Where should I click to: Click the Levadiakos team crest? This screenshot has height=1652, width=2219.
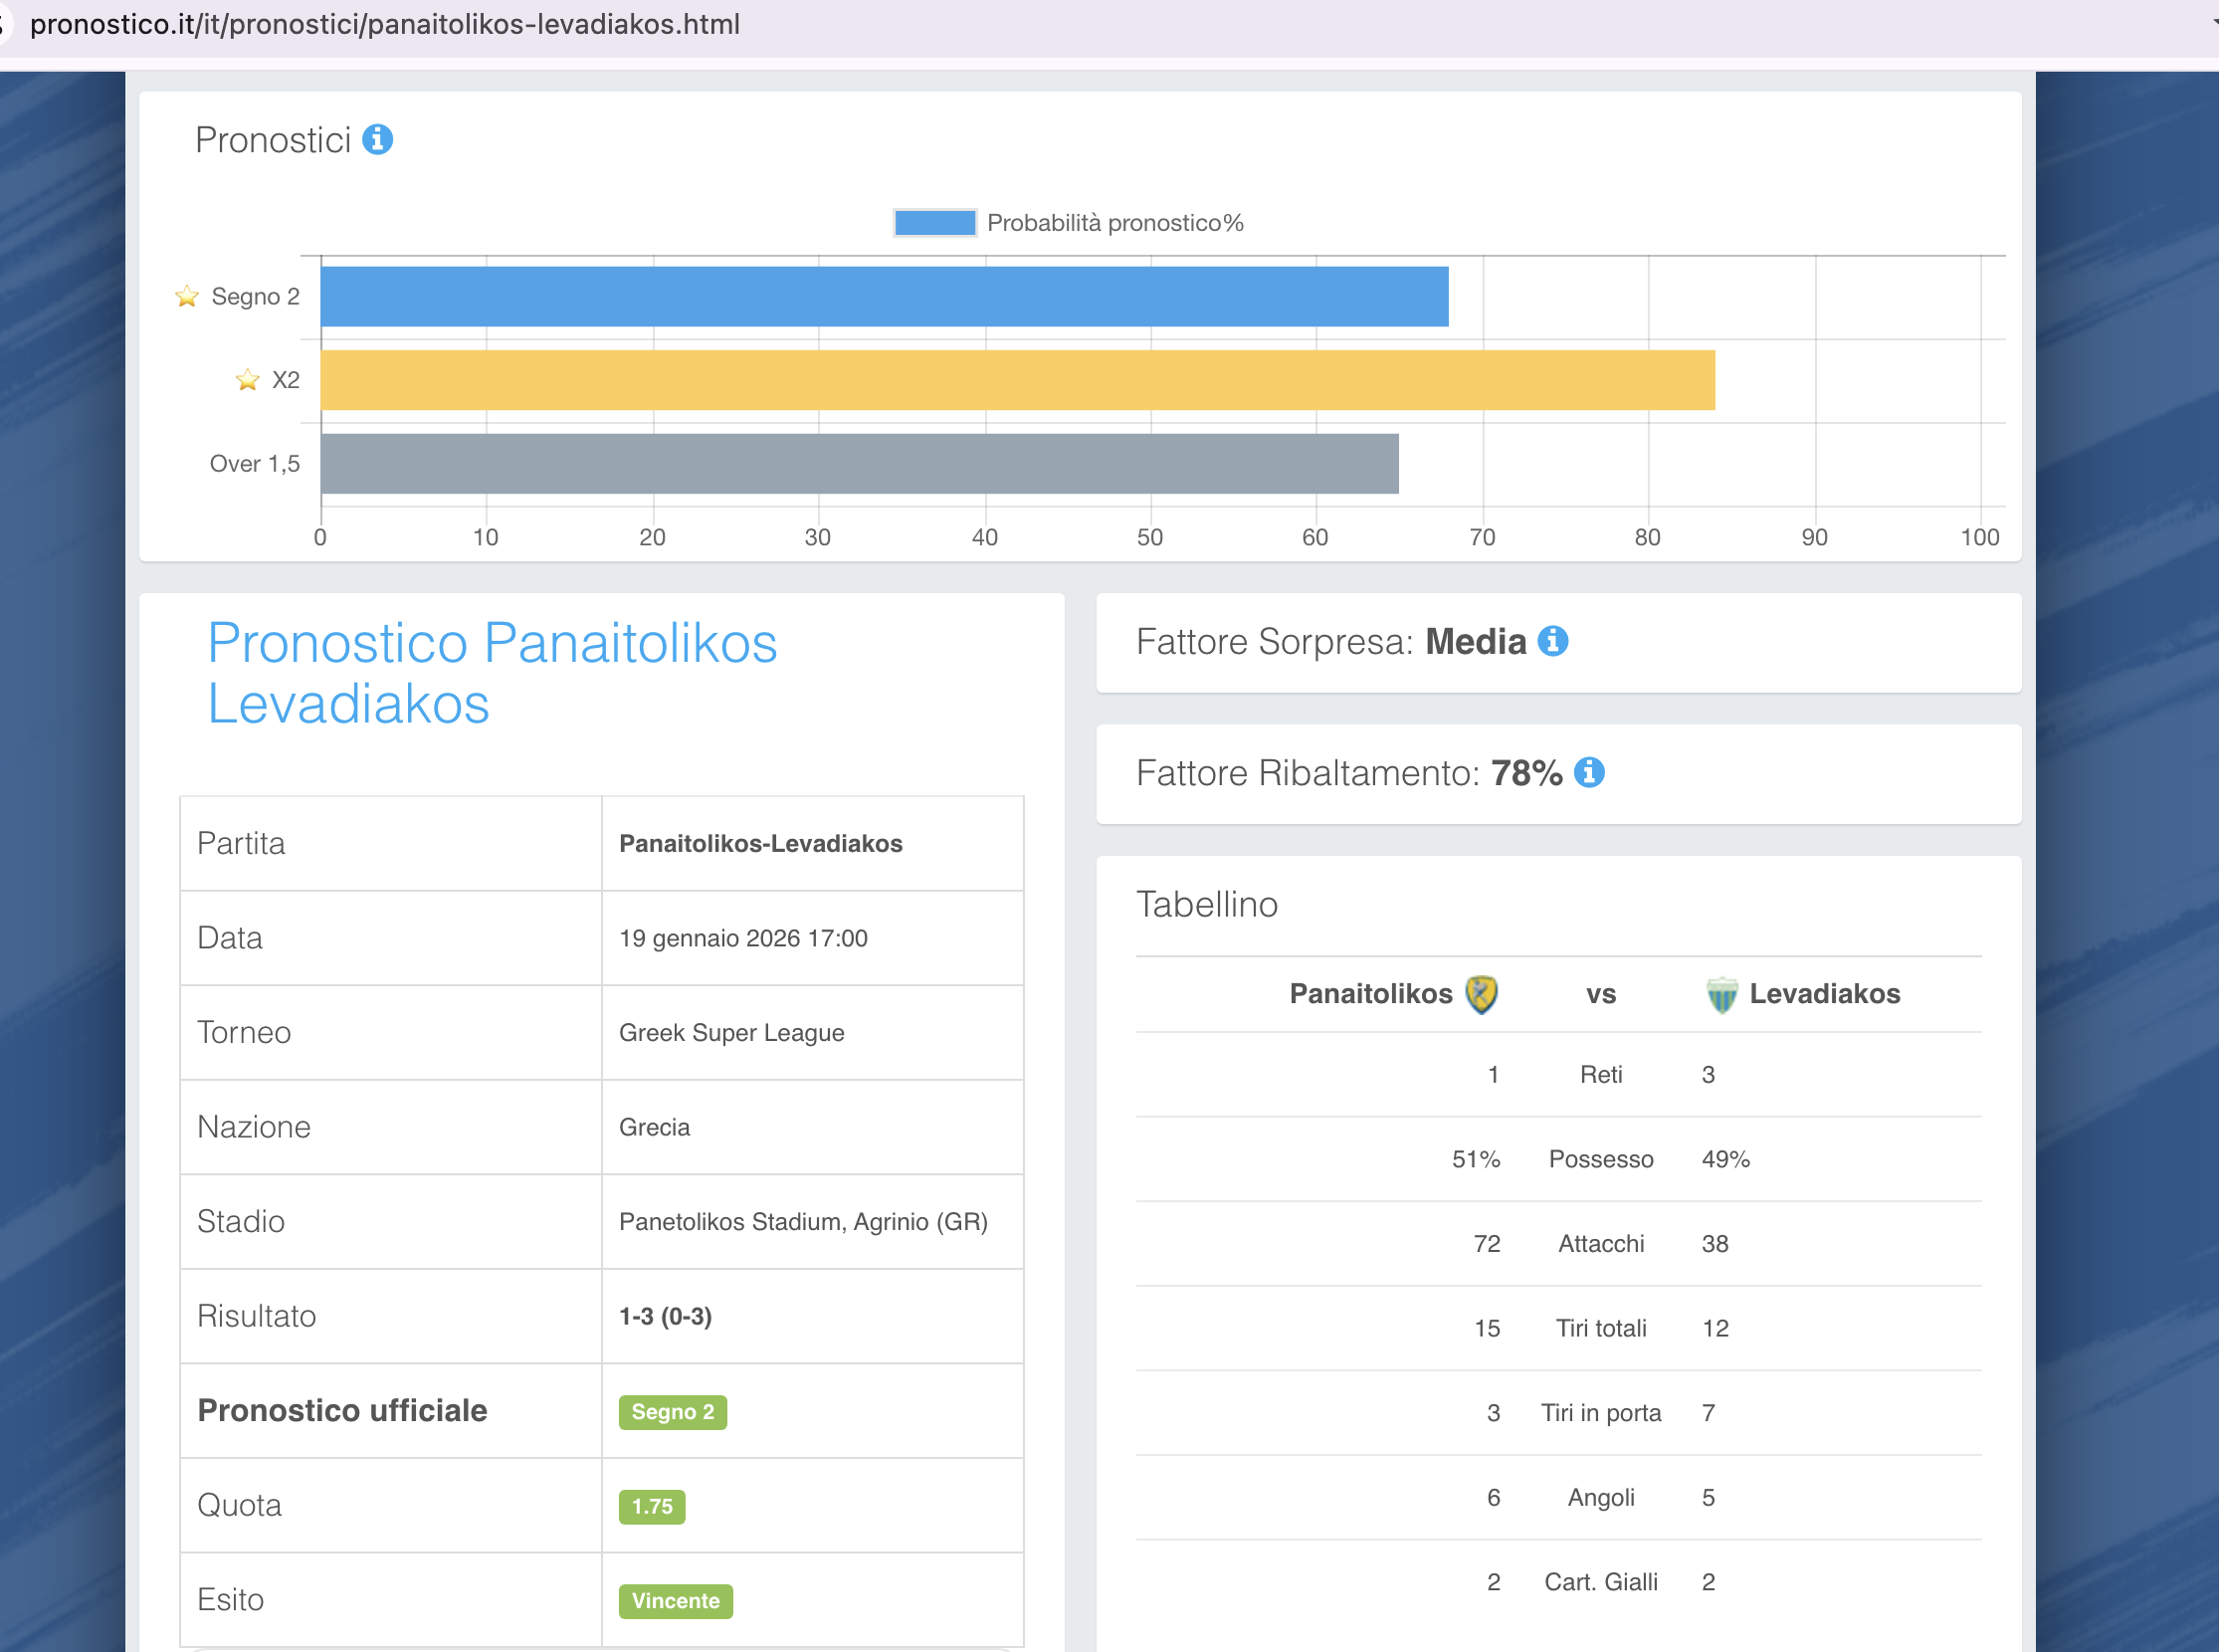pos(1721,995)
